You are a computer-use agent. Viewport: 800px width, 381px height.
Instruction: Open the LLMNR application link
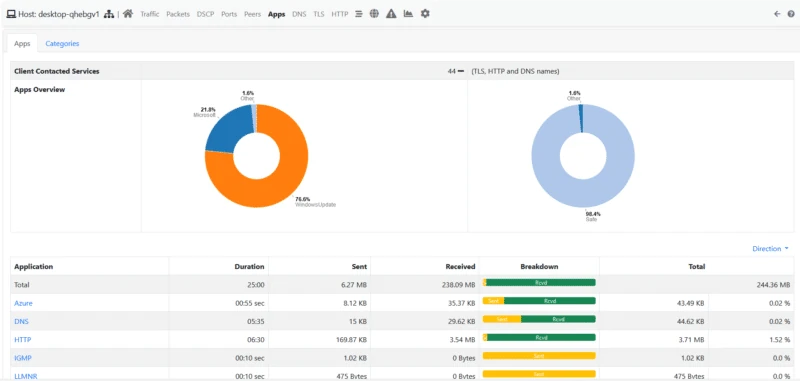click(x=26, y=376)
